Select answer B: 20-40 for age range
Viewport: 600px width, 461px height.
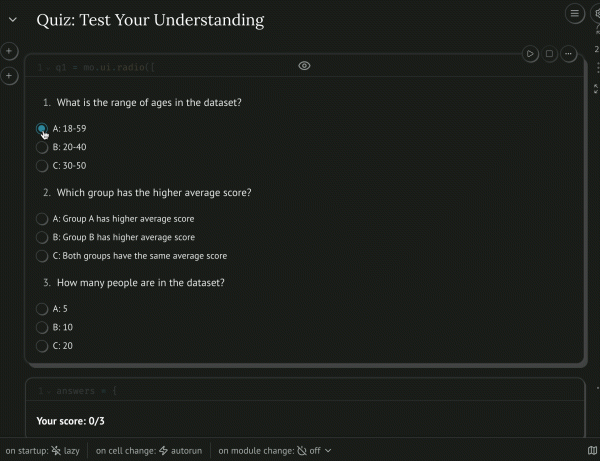[42, 148]
